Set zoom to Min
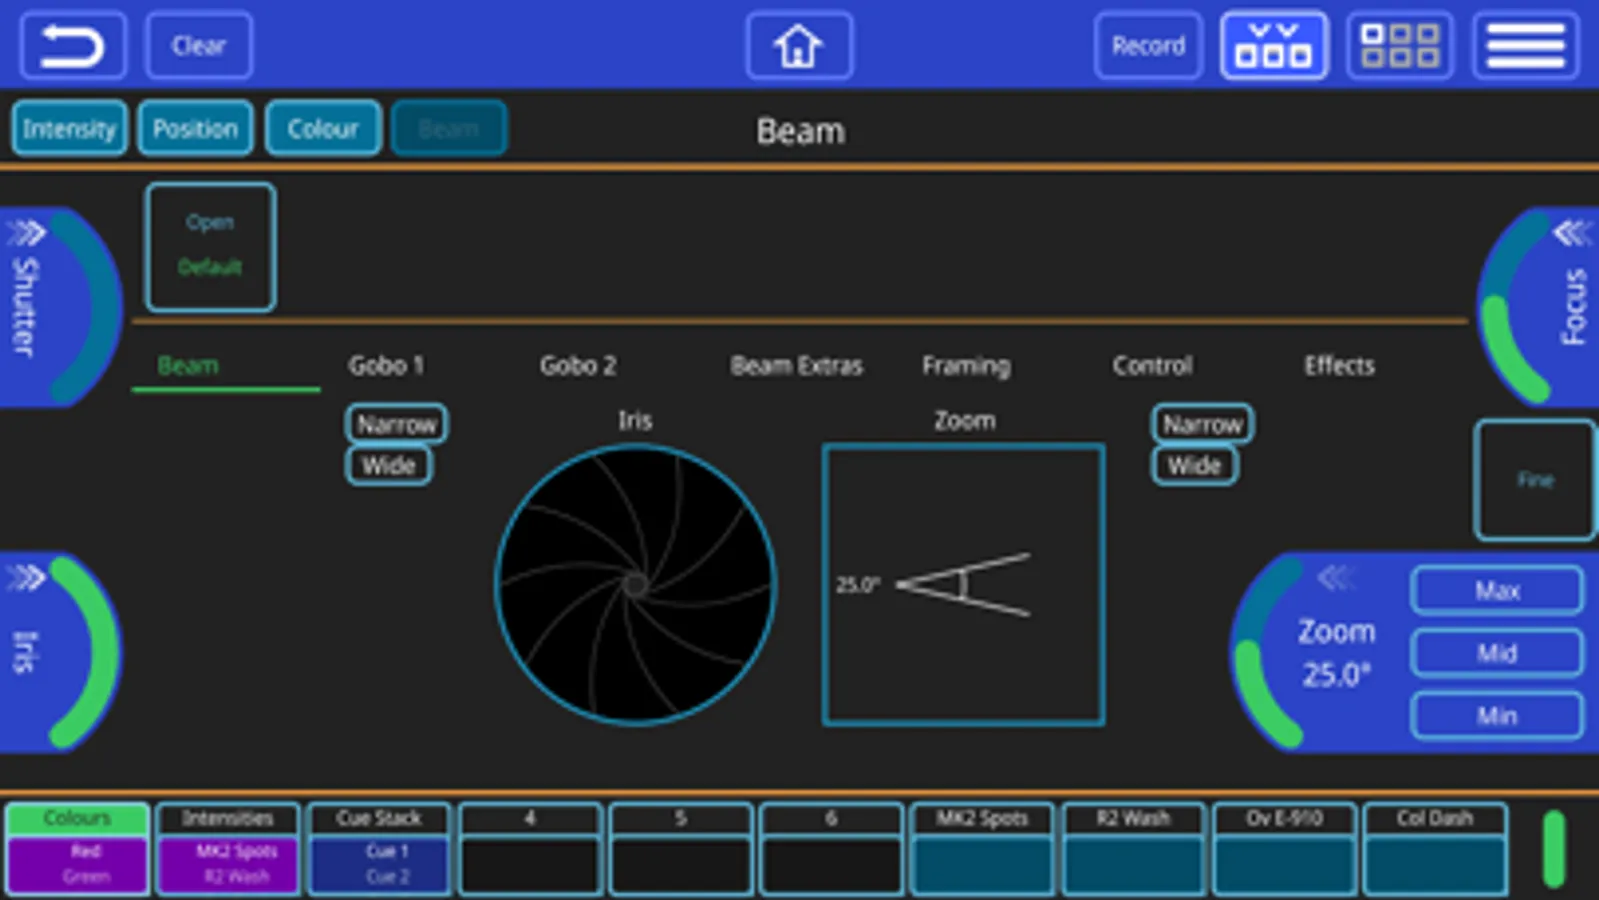This screenshot has height=900, width=1599. tap(1497, 716)
